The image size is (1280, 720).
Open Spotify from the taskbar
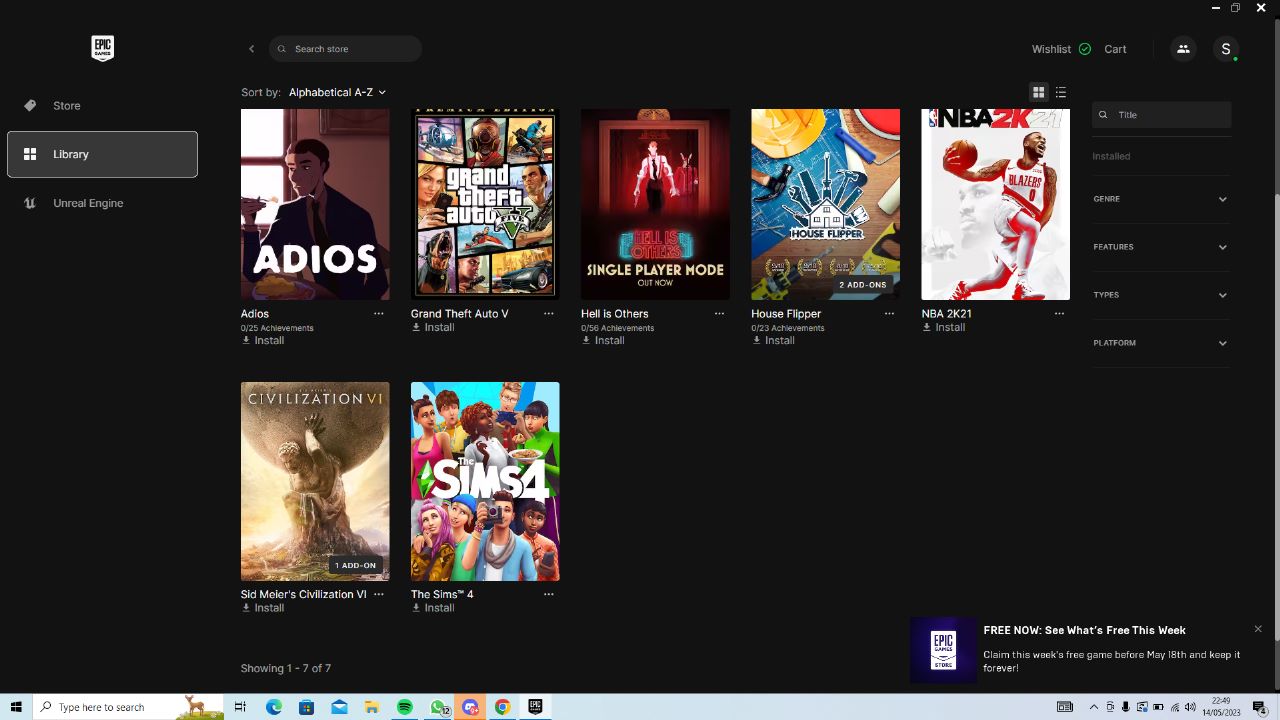pos(405,707)
